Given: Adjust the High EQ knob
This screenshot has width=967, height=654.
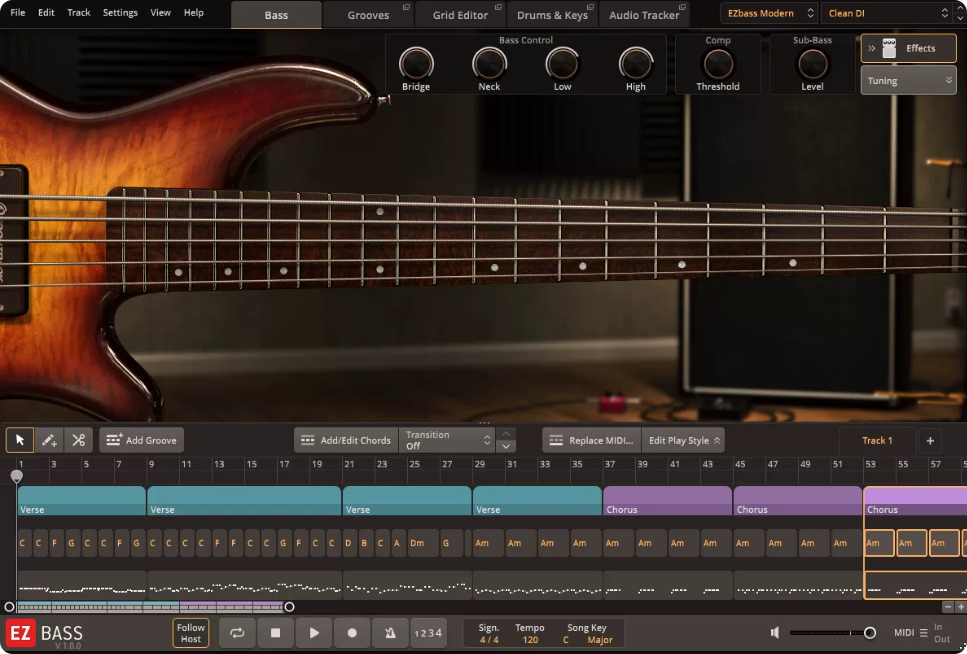Looking at the screenshot, I should [x=636, y=64].
